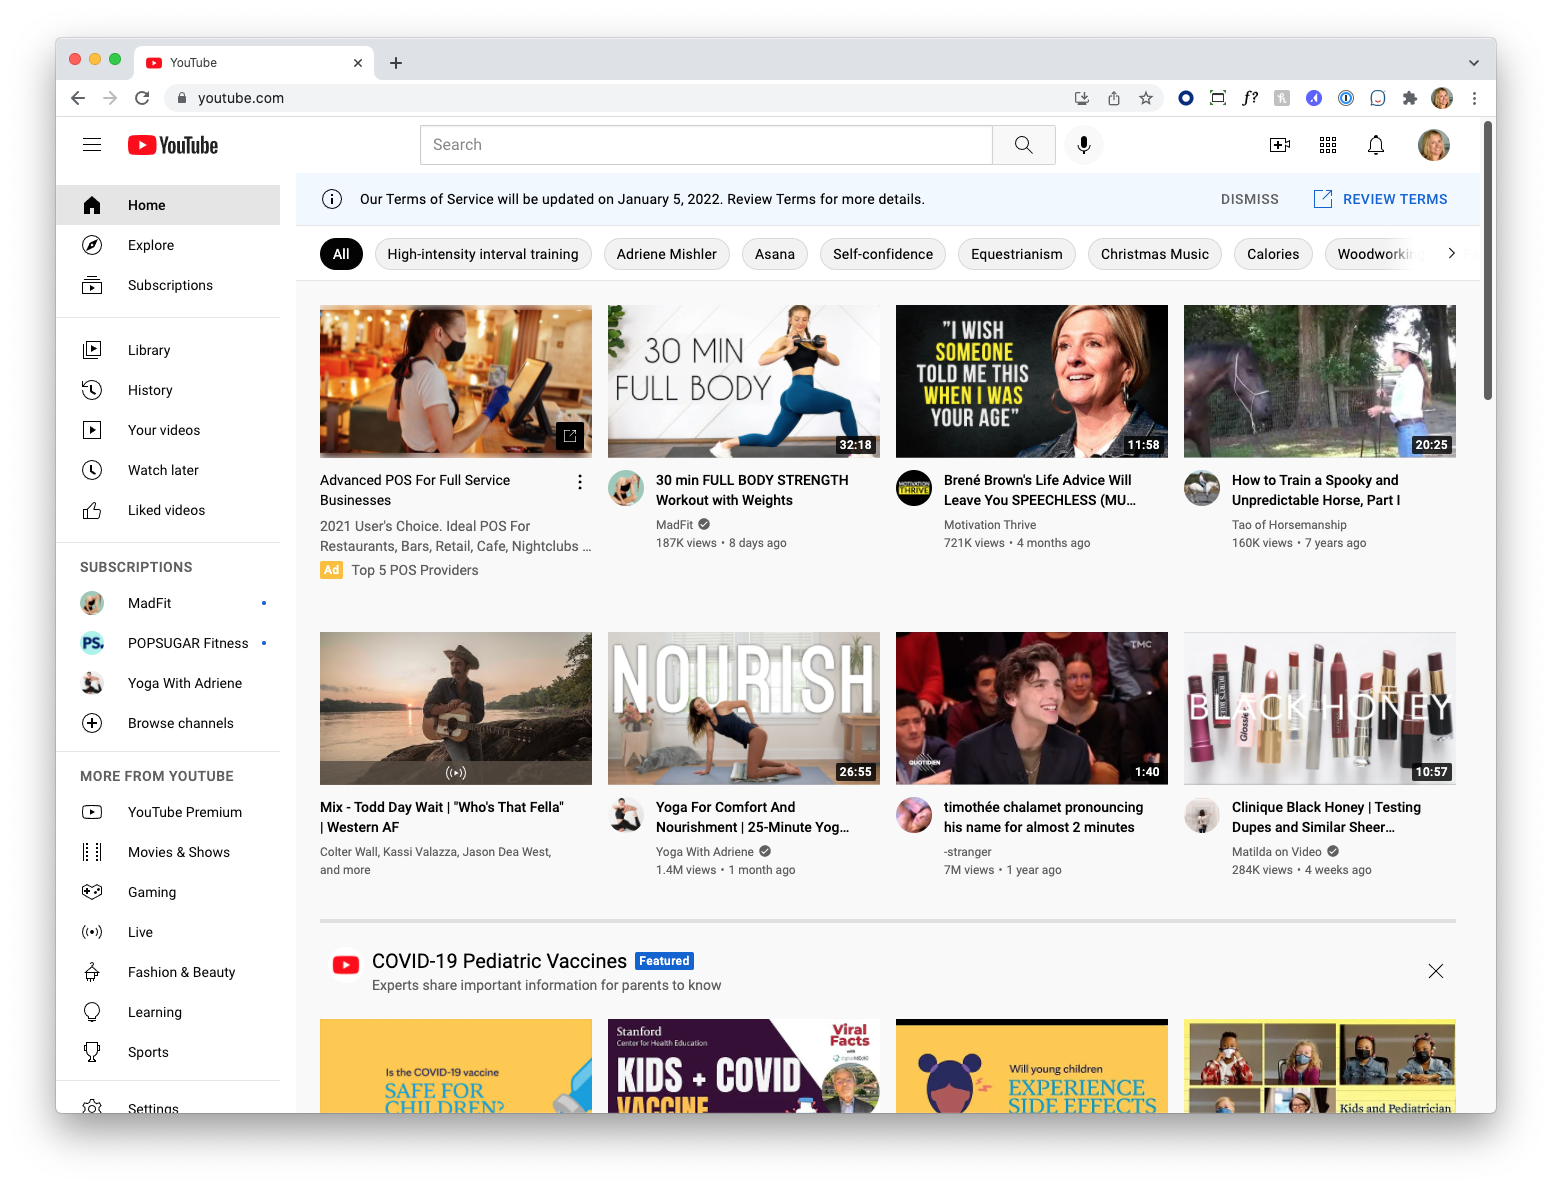Select Equestrianism filter chip

tap(1017, 254)
